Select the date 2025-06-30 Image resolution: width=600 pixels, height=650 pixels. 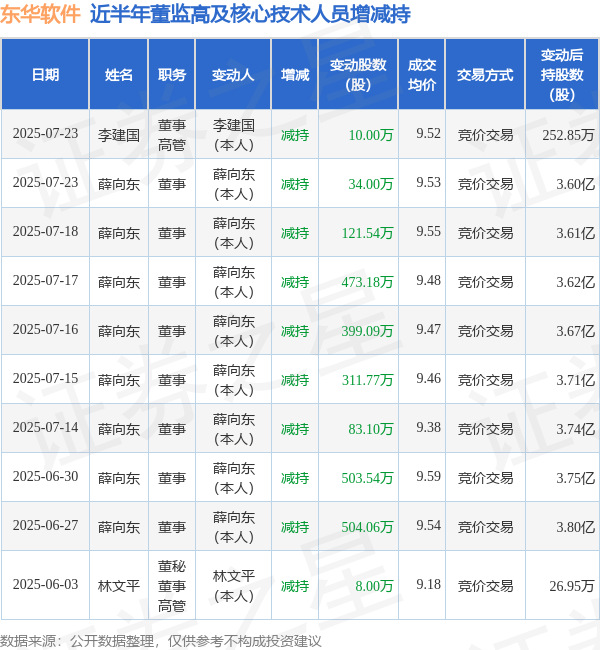tap(46, 476)
